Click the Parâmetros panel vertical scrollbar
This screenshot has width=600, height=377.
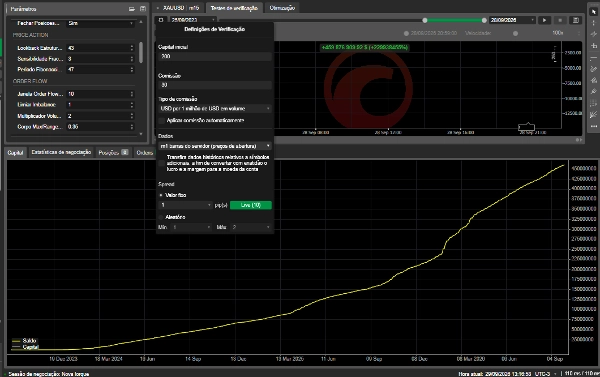141,52
